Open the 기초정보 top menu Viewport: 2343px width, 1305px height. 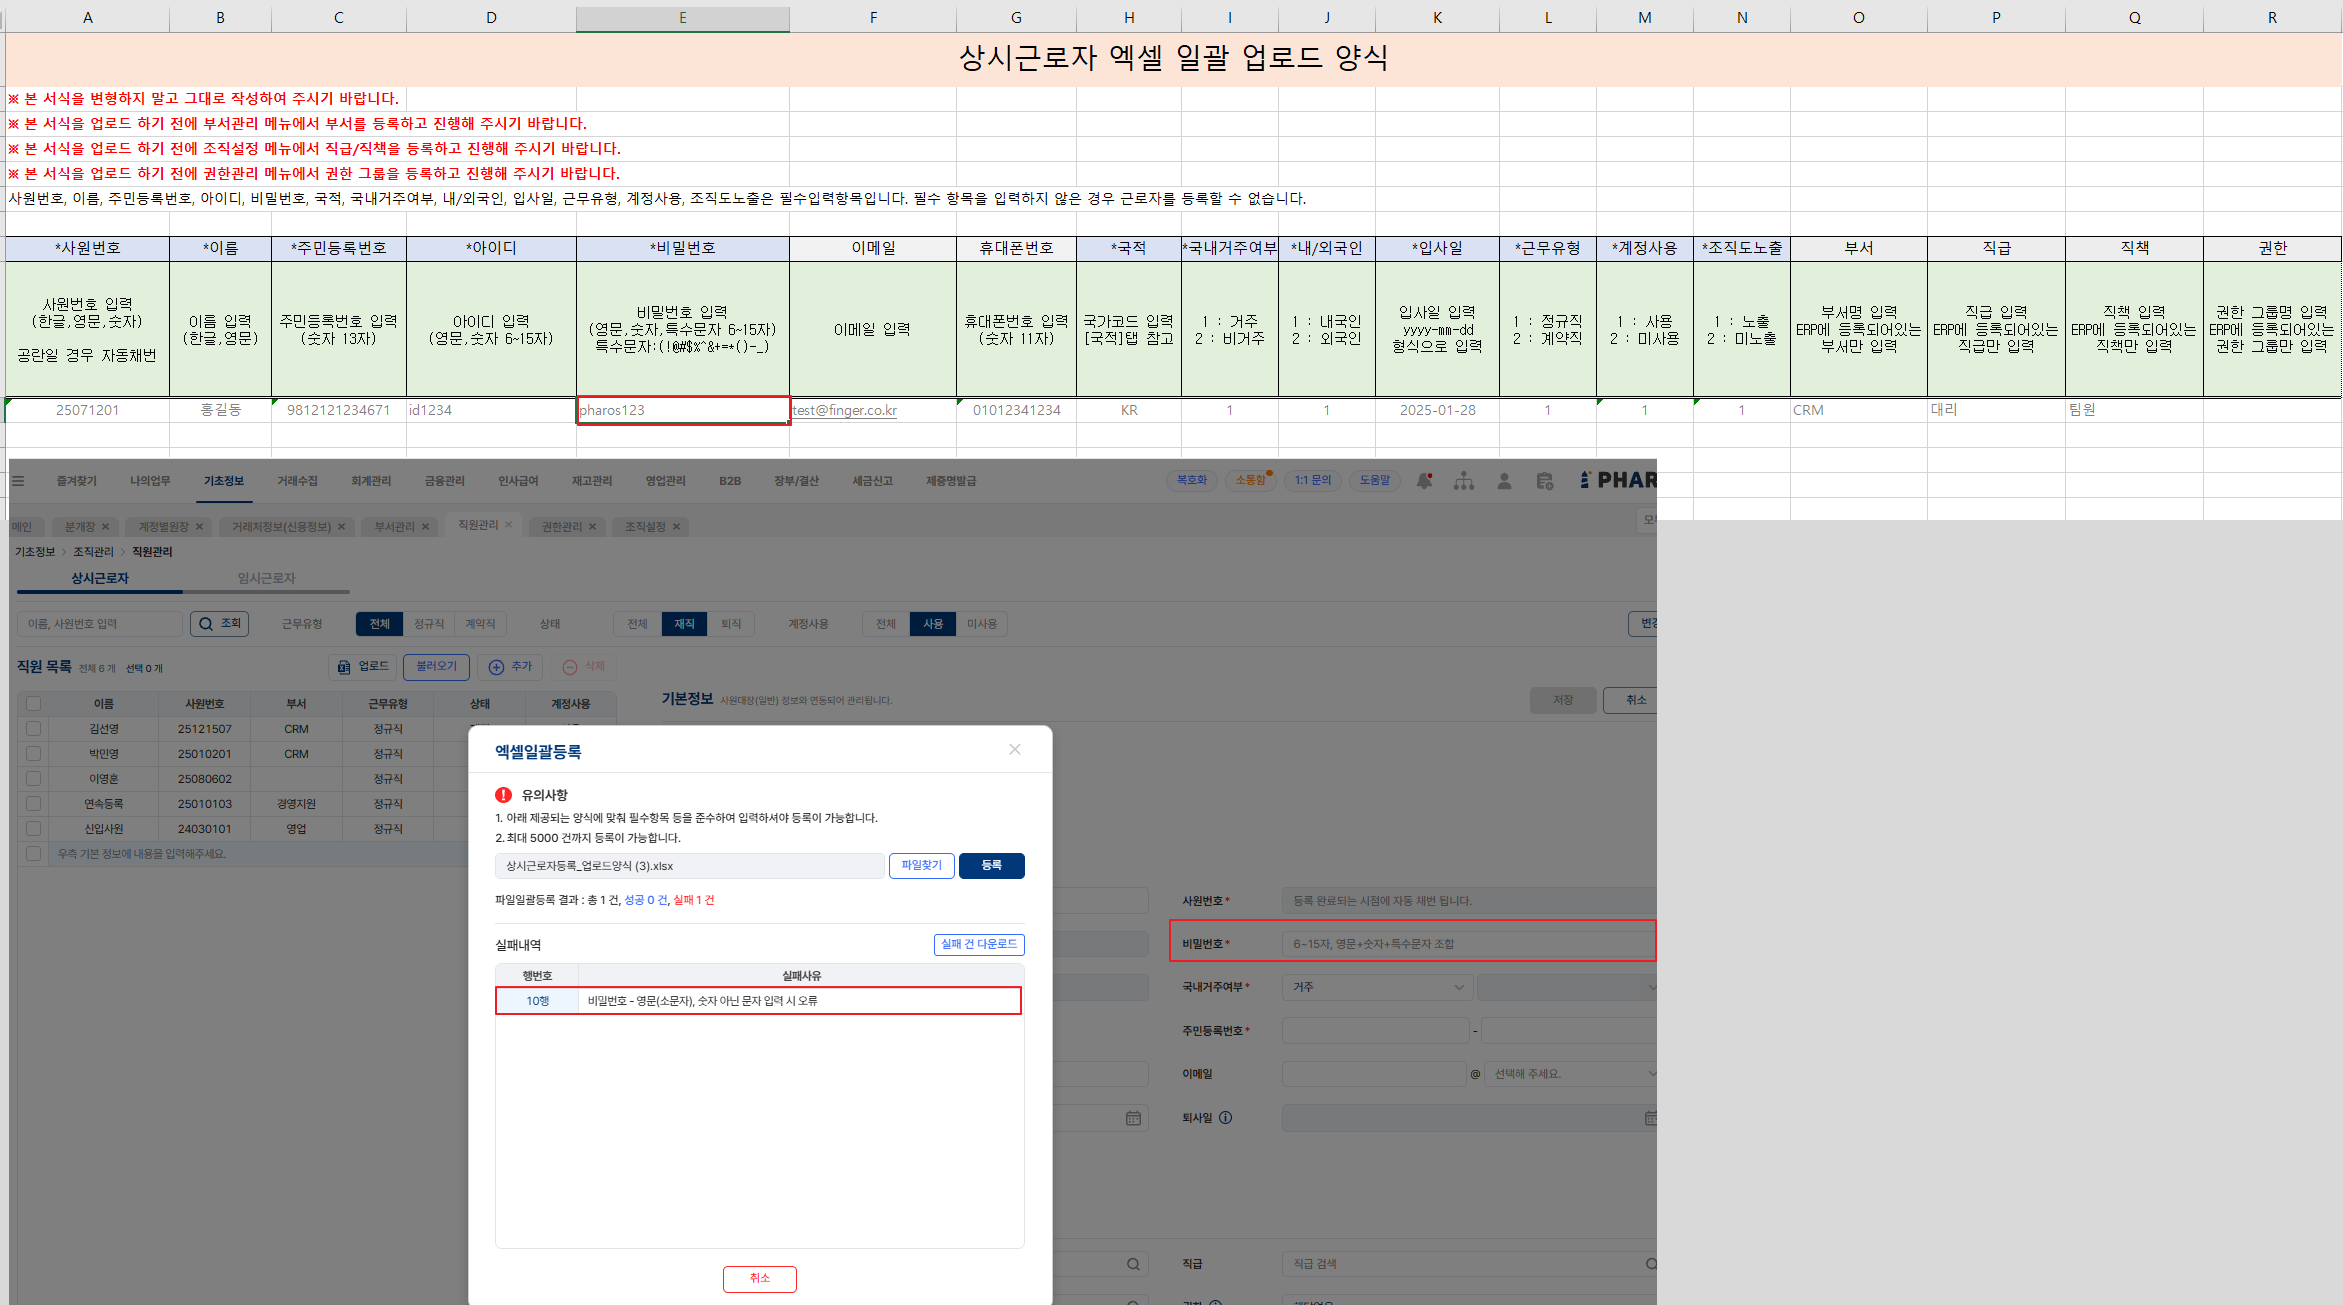[x=224, y=481]
